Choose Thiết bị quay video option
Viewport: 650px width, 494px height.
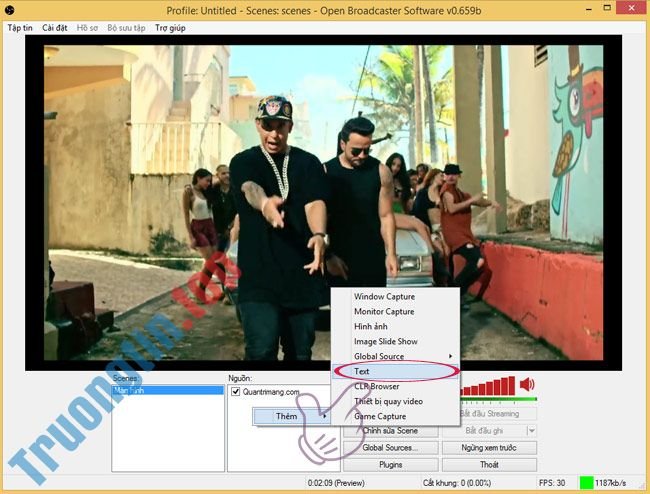(x=395, y=401)
